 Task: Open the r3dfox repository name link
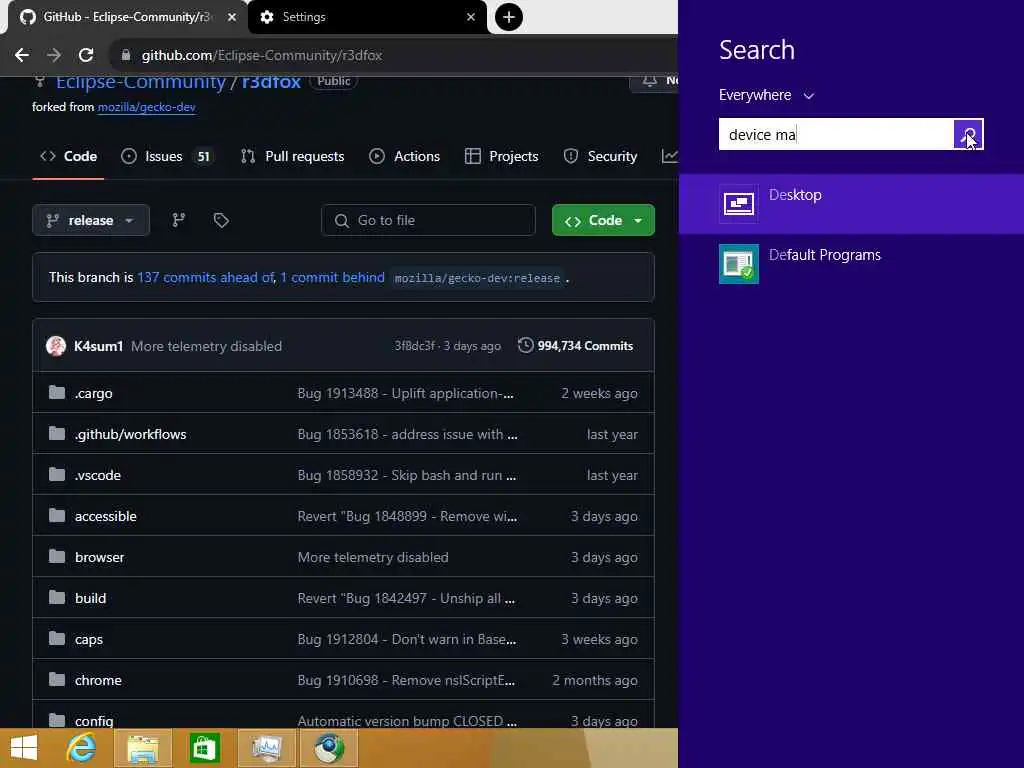271,82
